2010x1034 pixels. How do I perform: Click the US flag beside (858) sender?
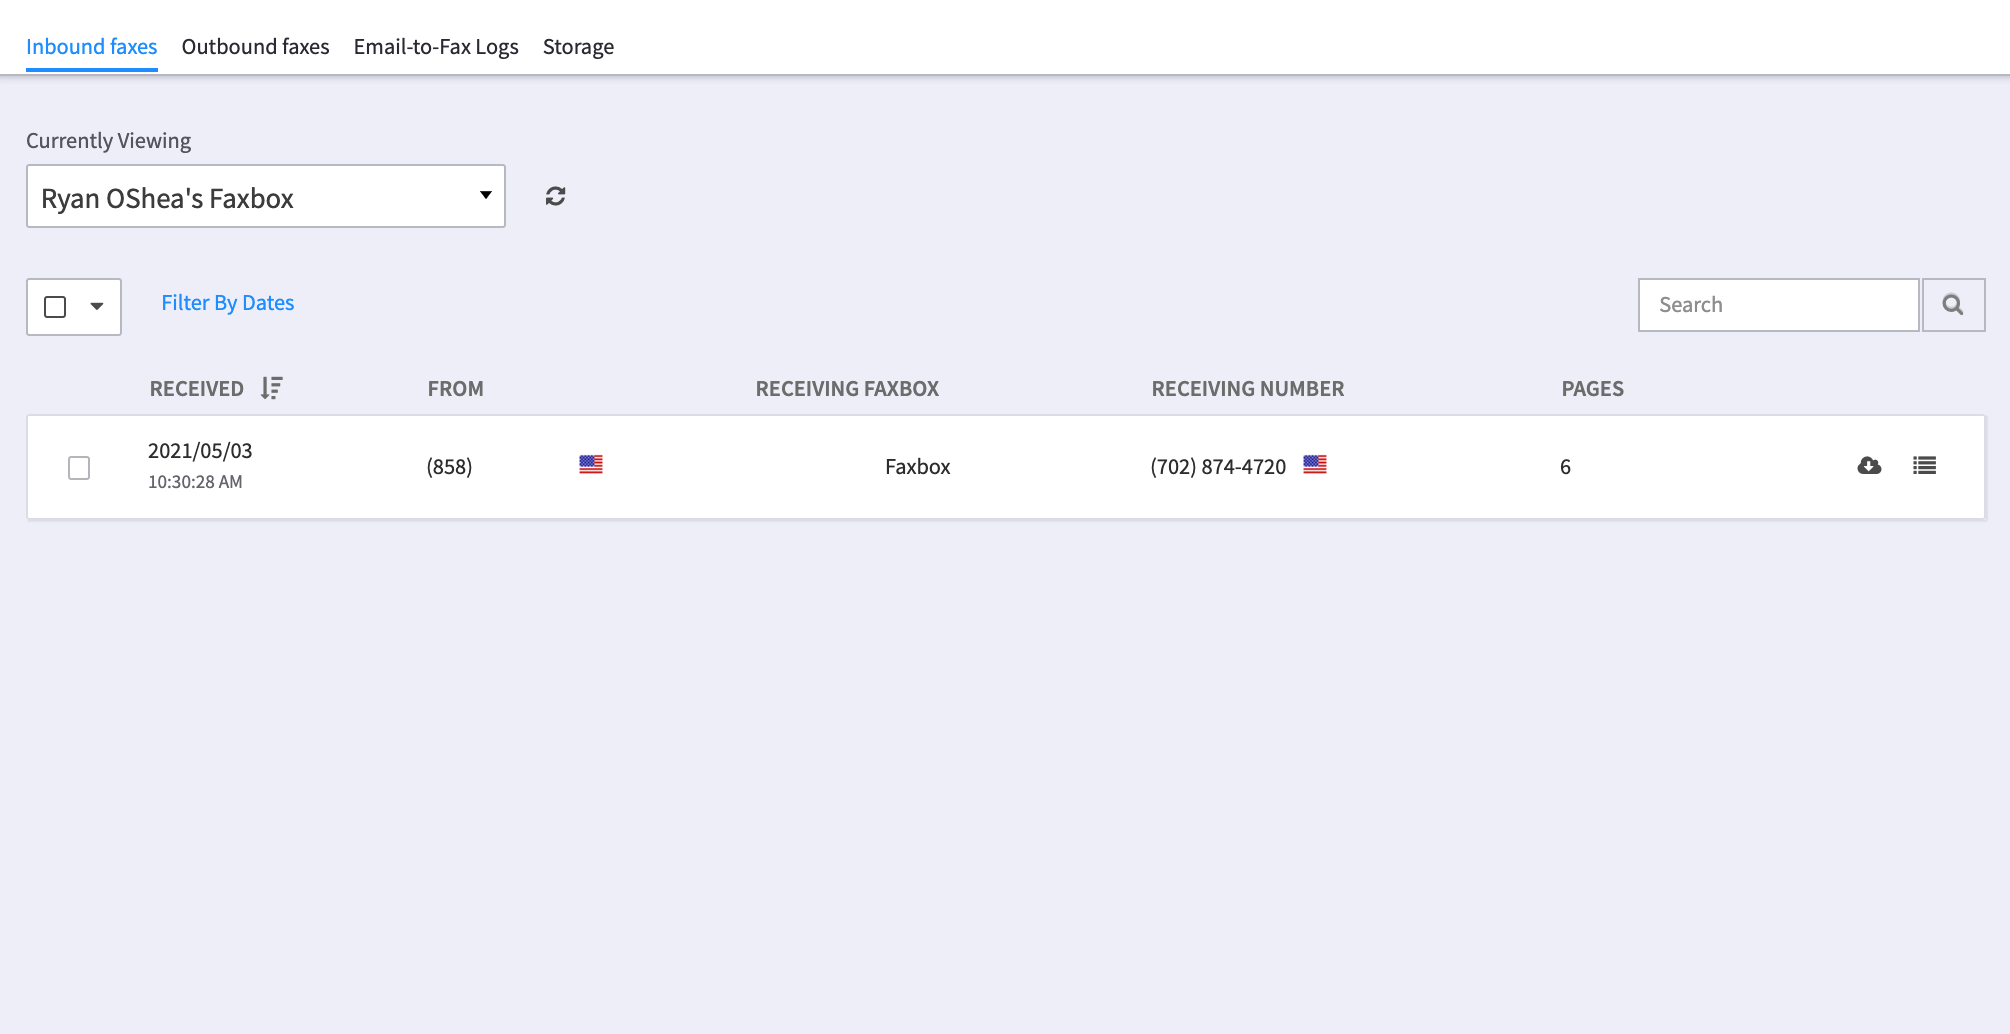(x=591, y=465)
